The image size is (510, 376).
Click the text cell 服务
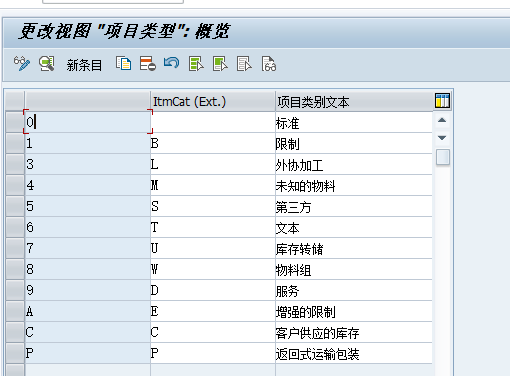coord(354,290)
